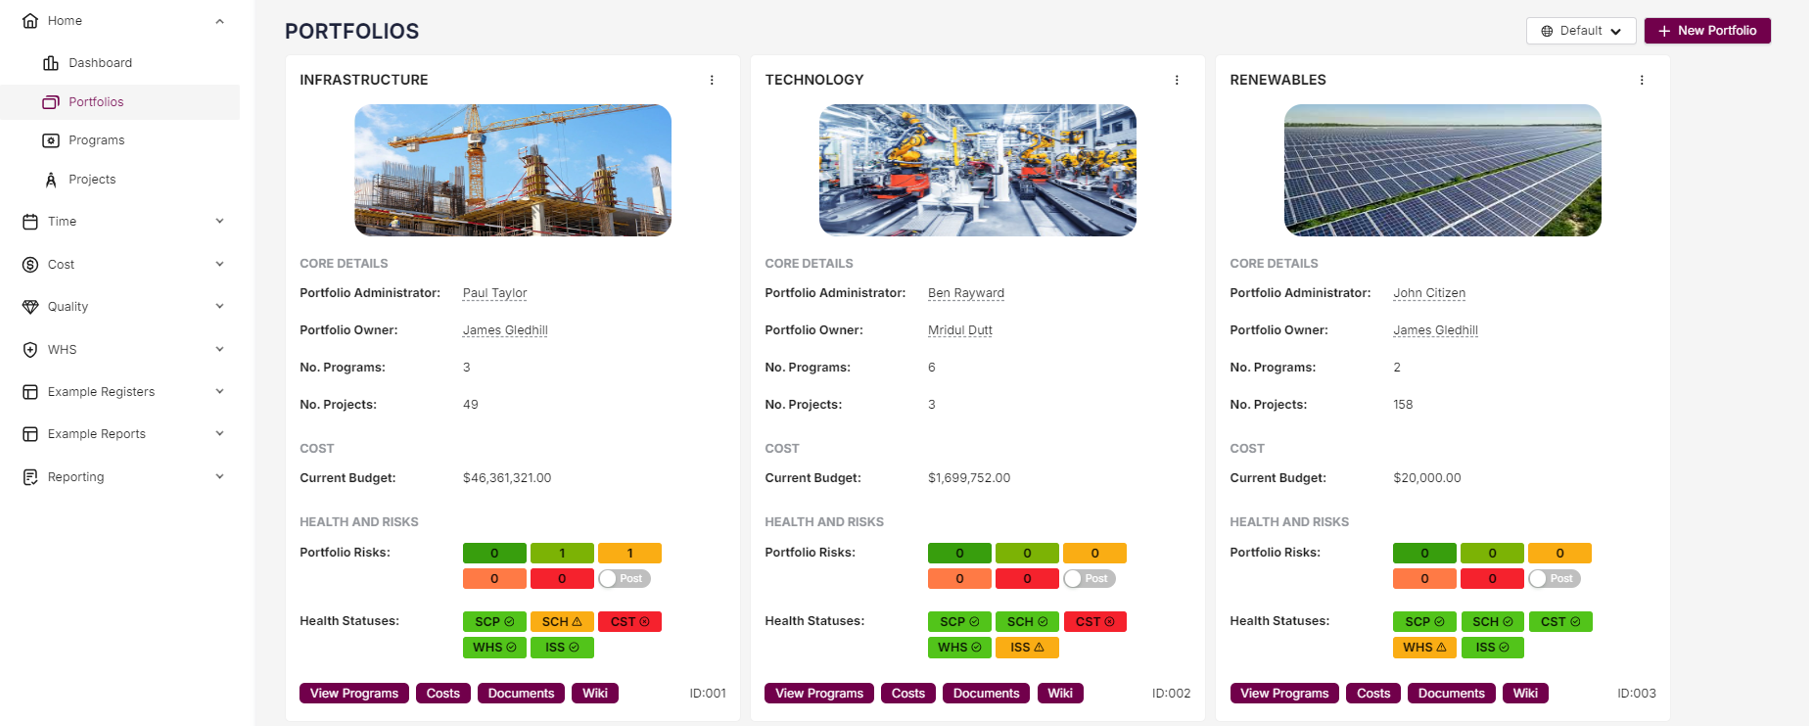Open the Programs icon in sidebar

pyautogui.click(x=51, y=141)
